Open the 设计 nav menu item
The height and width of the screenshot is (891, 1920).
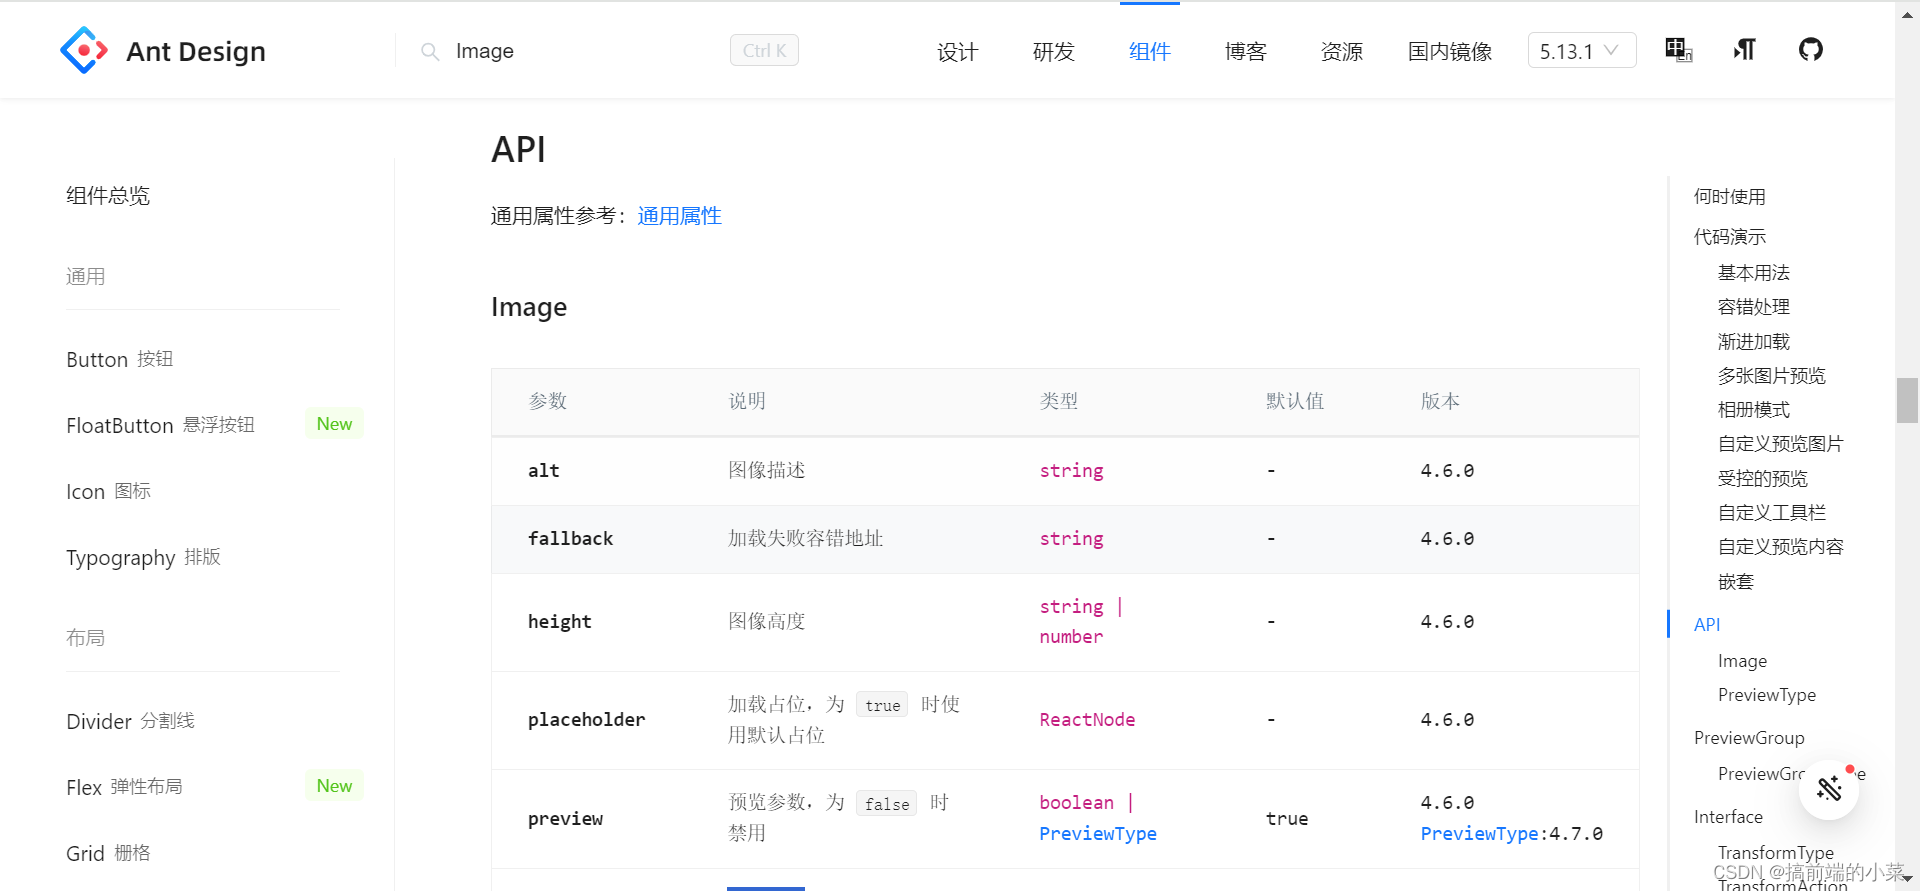pyautogui.click(x=957, y=51)
